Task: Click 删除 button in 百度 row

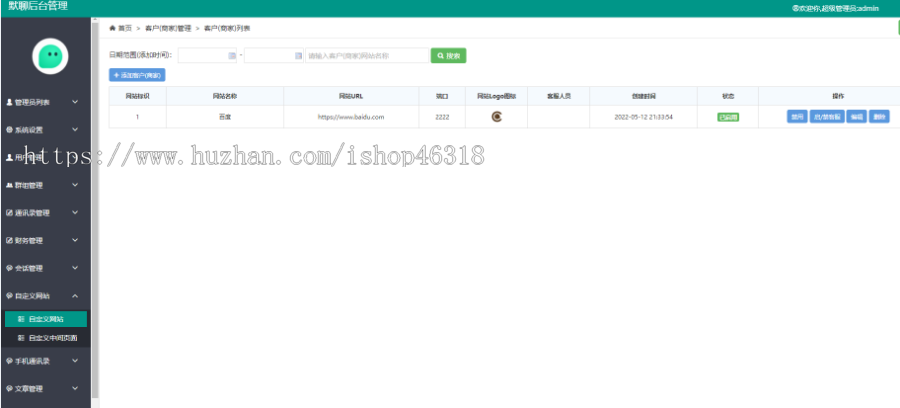Action: [879, 117]
